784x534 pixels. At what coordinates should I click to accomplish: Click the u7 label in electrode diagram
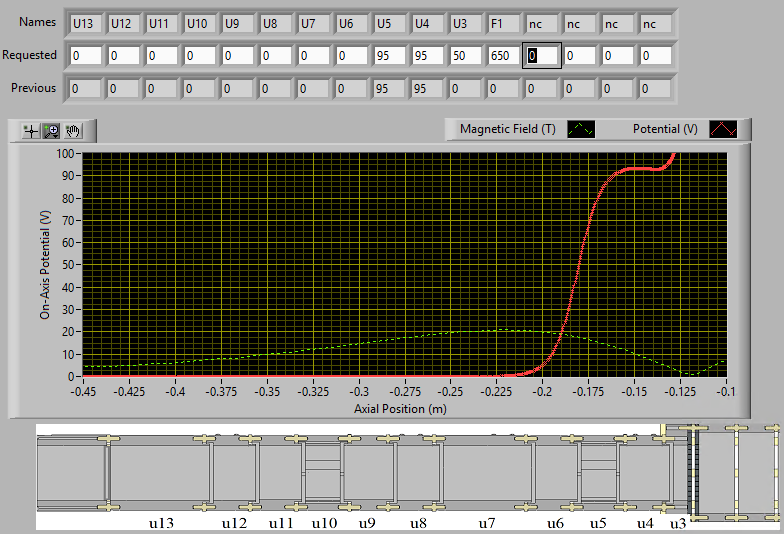click(486, 523)
